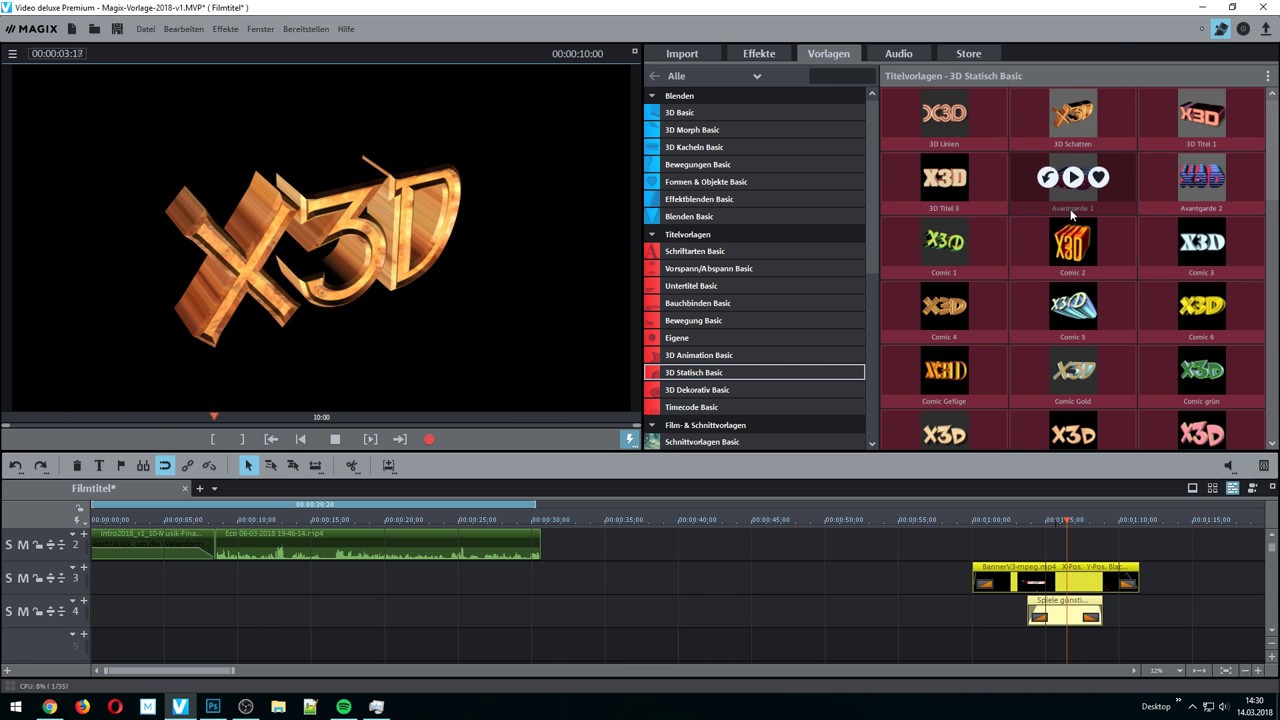The image size is (1280, 720).
Task: Click the Redo arrow in timeline toolbar
Action: pyautogui.click(x=41, y=466)
